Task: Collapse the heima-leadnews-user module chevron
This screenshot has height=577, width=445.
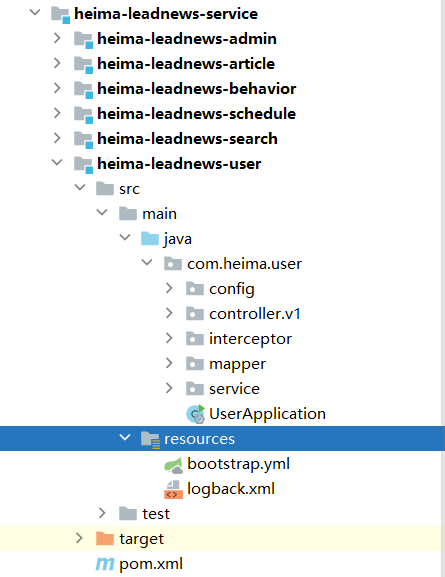Action: 57,162
